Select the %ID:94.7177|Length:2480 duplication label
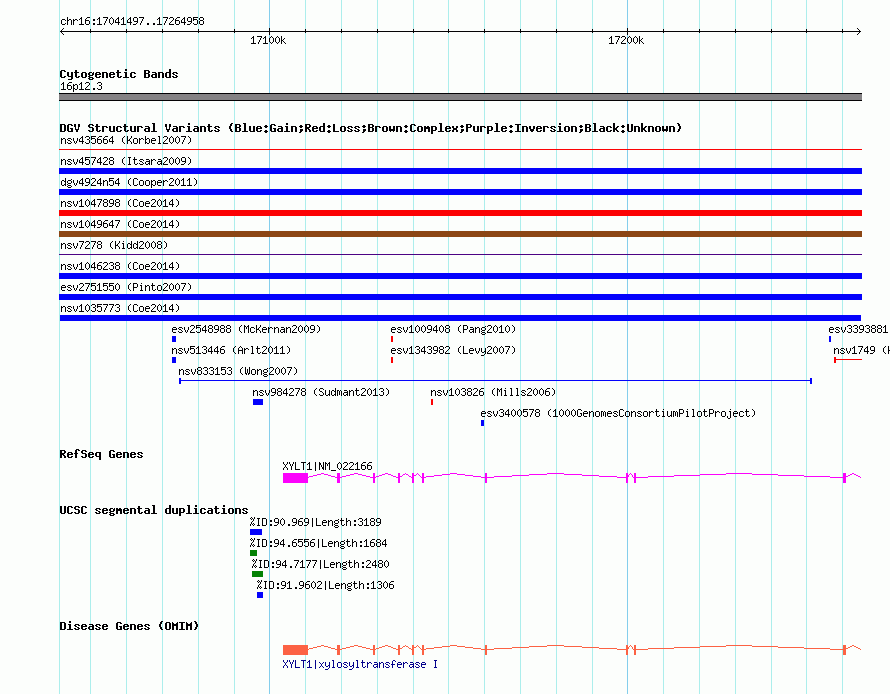This screenshot has width=890, height=694. (321, 564)
